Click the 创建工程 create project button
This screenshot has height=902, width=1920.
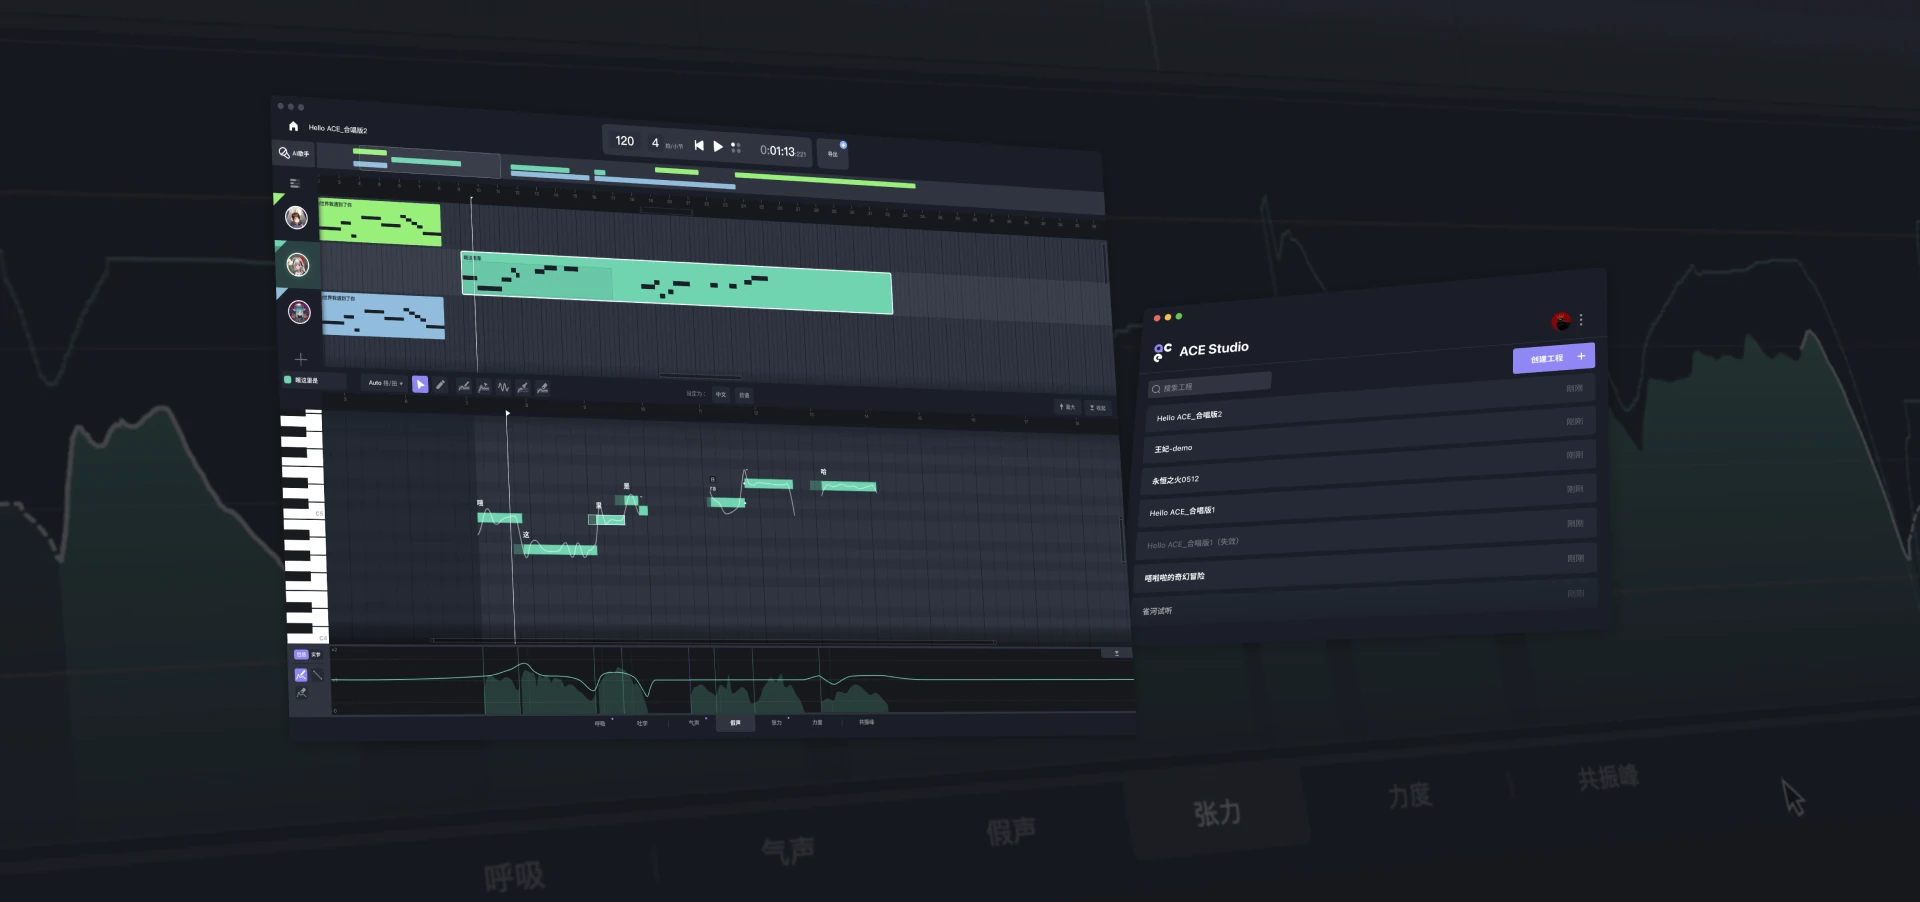[1553, 358]
